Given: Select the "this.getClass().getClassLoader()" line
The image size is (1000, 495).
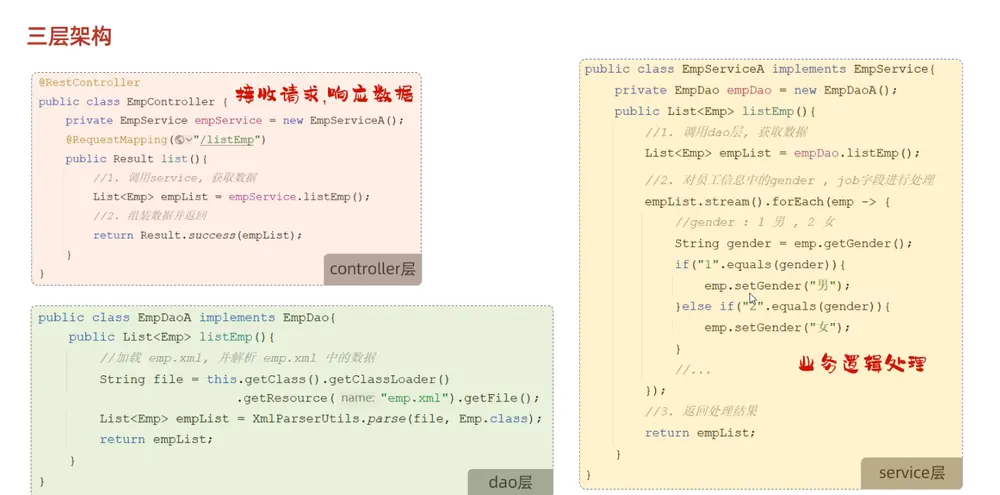Looking at the screenshot, I should point(275,379).
